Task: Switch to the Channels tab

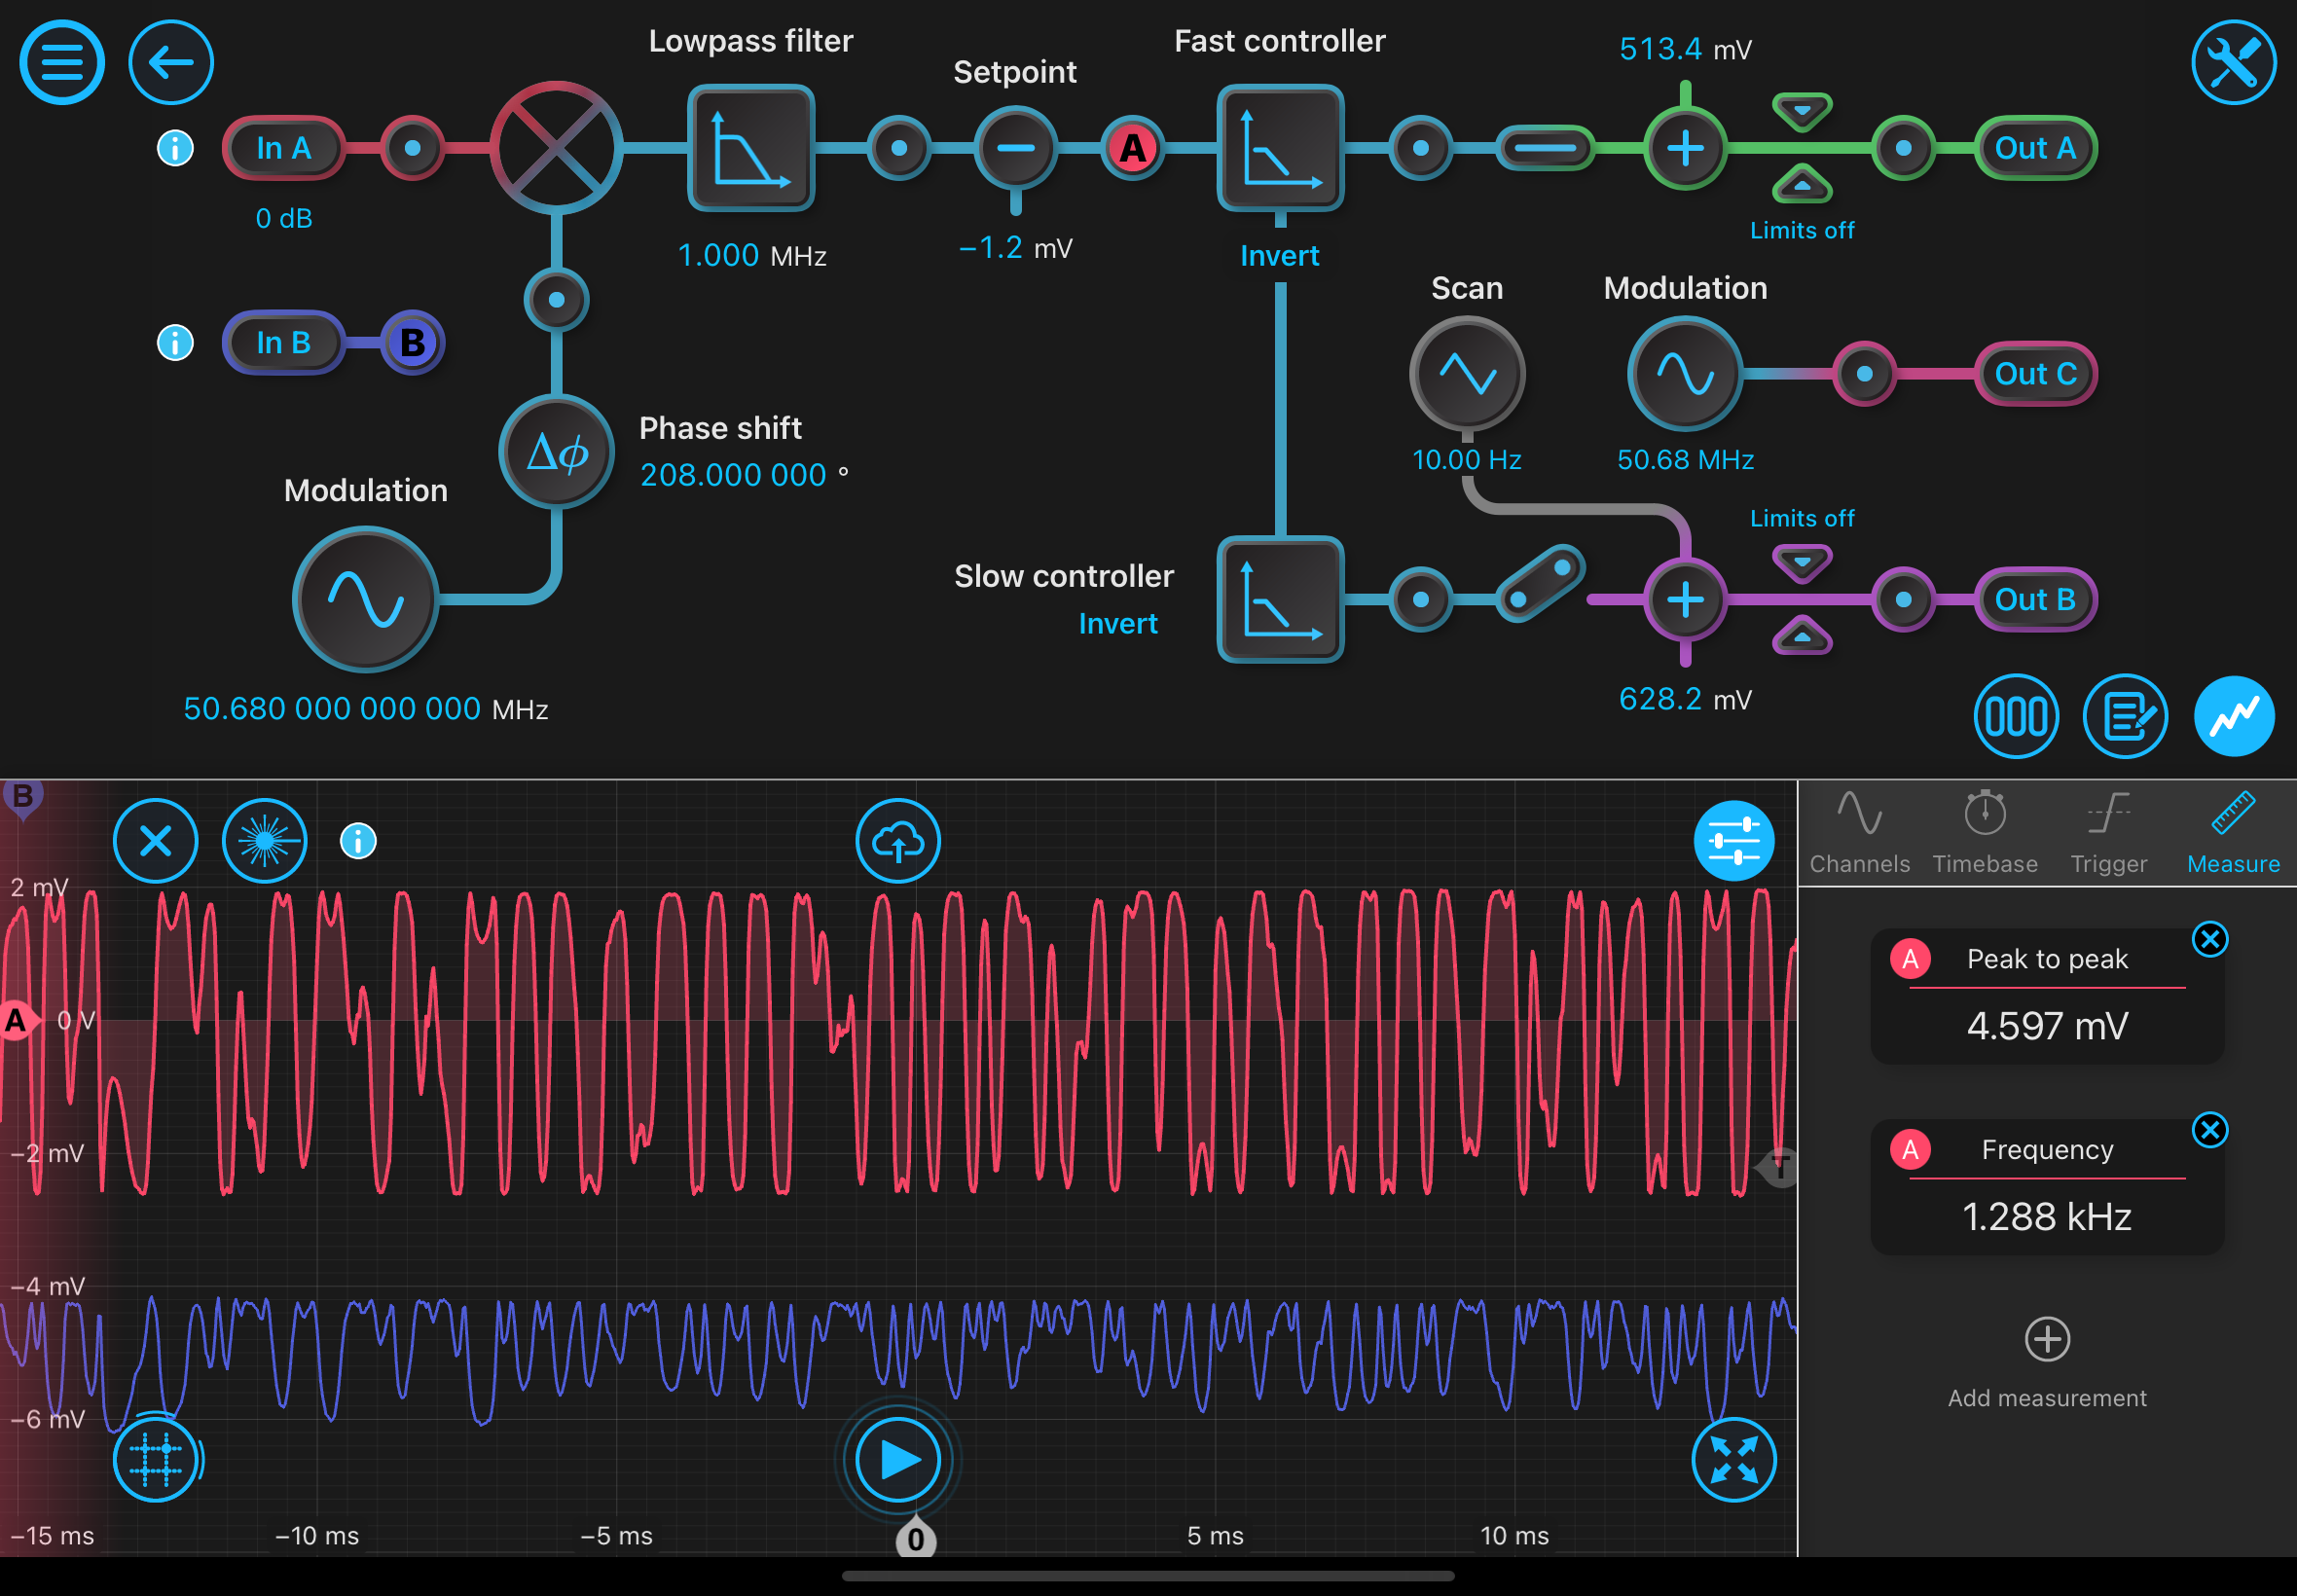Action: (1859, 832)
